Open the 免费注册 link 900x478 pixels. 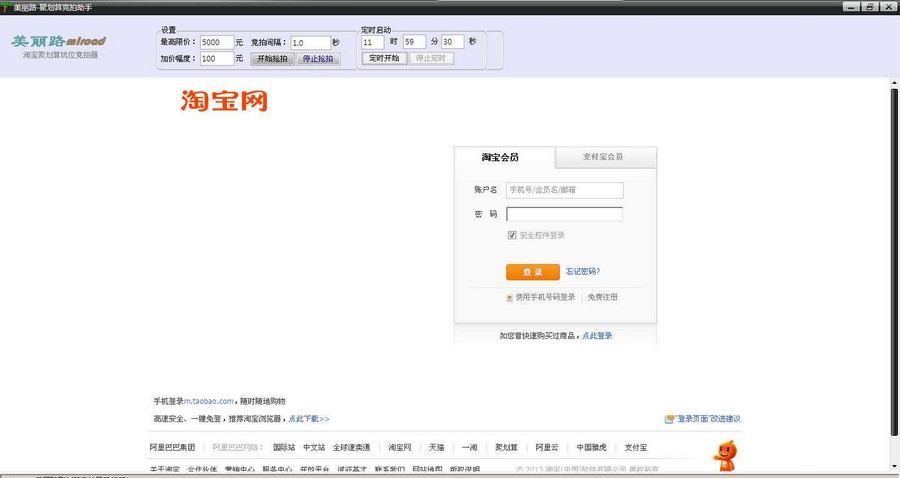pos(603,297)
